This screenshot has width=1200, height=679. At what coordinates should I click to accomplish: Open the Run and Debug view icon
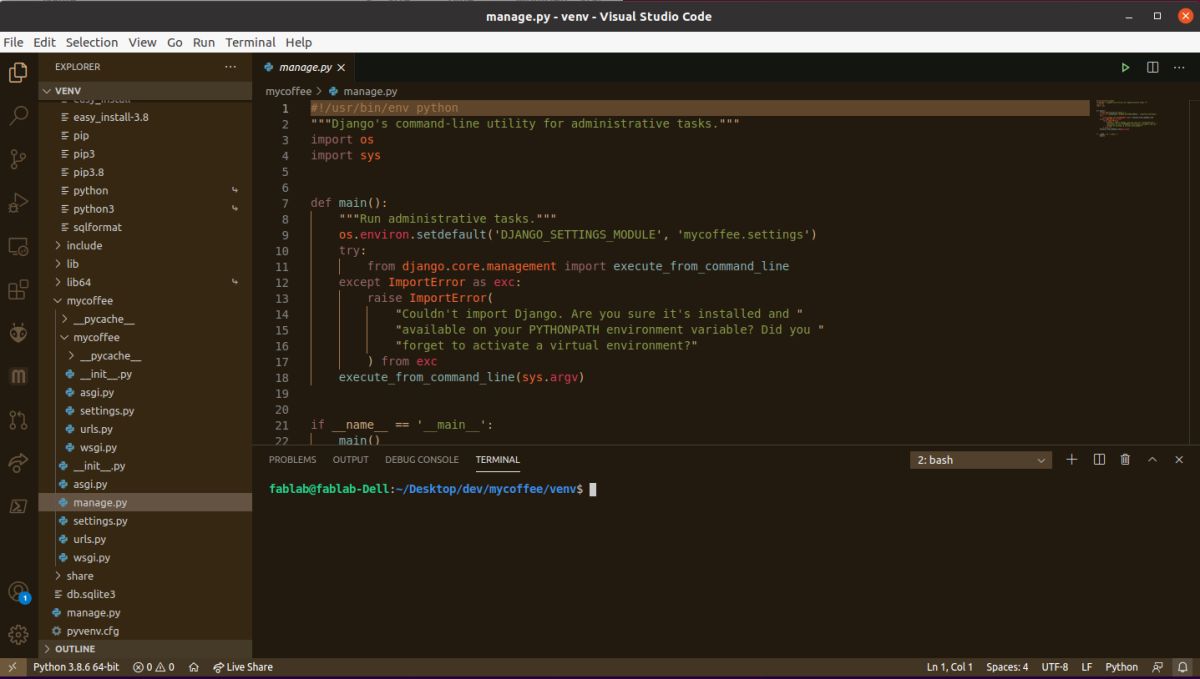point(18,203)
